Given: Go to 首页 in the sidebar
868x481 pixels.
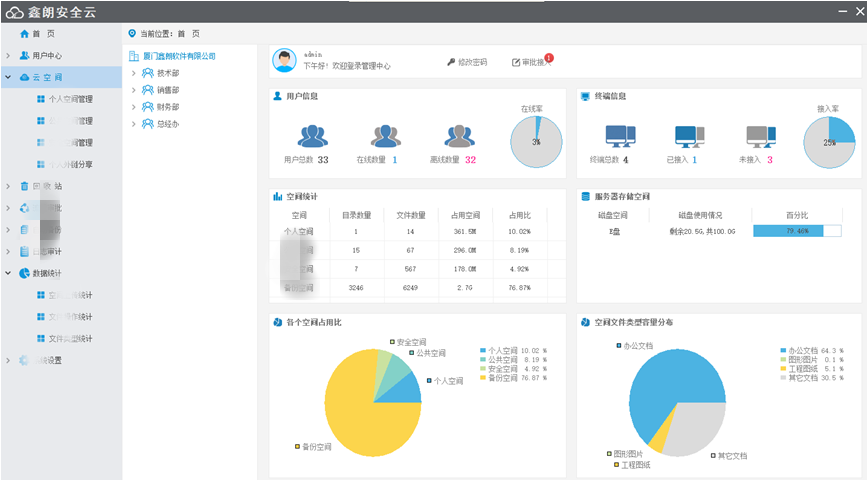Looking at the screenshot, I should 42,33.
